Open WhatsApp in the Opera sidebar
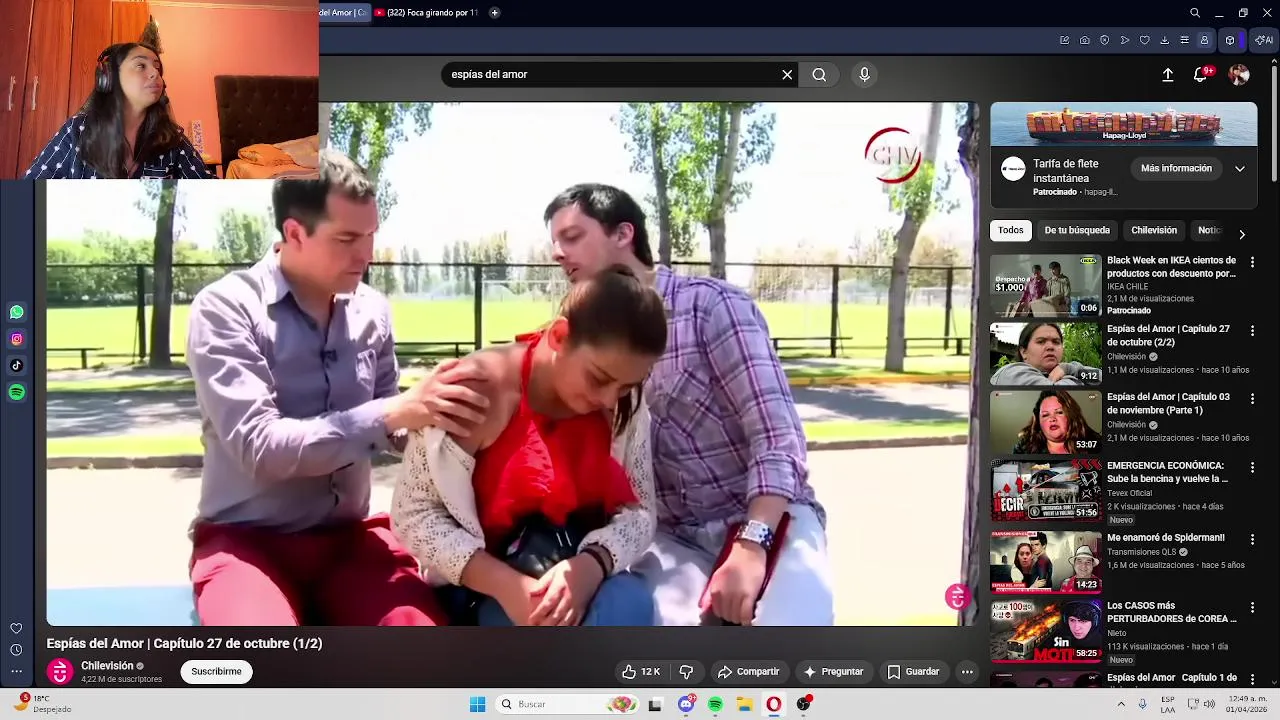This screenshot has height=720, width=1280. pos(16,312)
